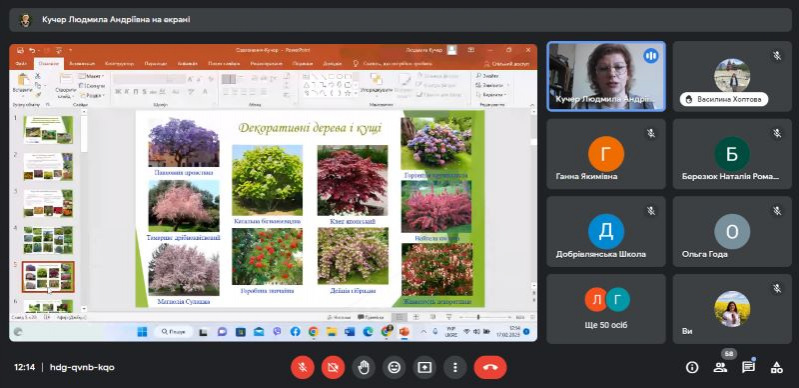Click PowerPoint's zoom slider in the status bar
The width and height of the screenshot is (799, 388).
coord(478,317)
